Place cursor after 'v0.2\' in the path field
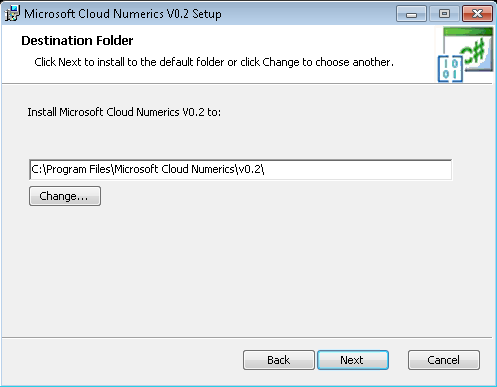This screenshot has width=497, height=387. click(265, 170)
